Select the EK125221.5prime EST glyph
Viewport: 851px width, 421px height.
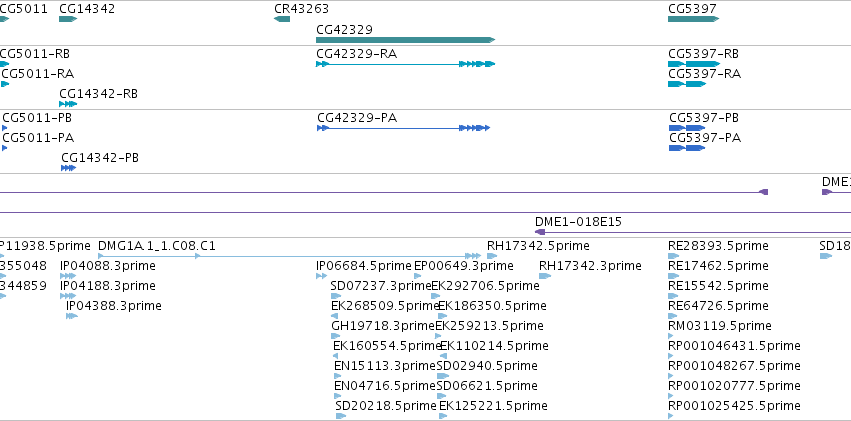click(443, 416)
